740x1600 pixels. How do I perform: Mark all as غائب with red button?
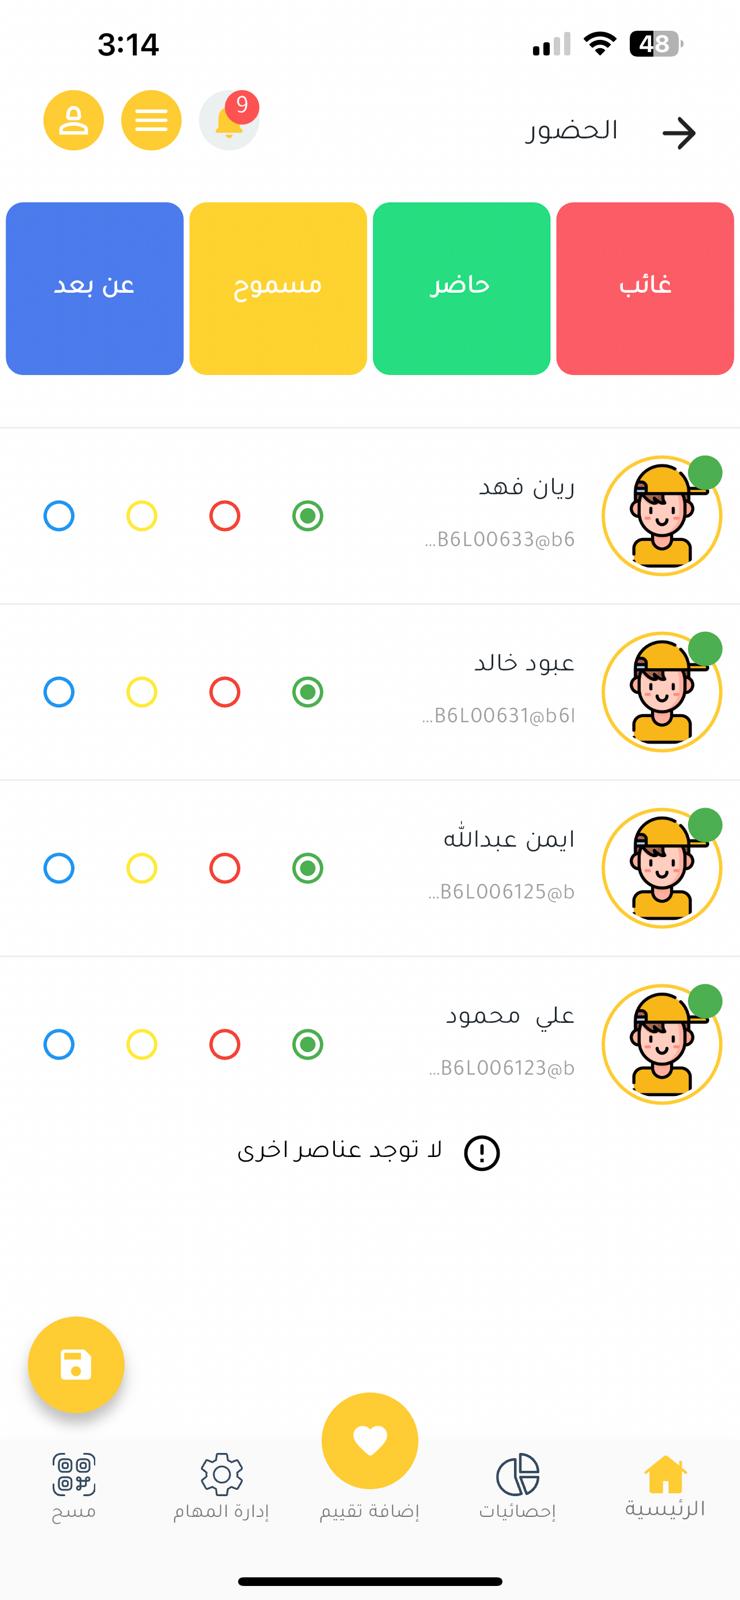point(645,288)
